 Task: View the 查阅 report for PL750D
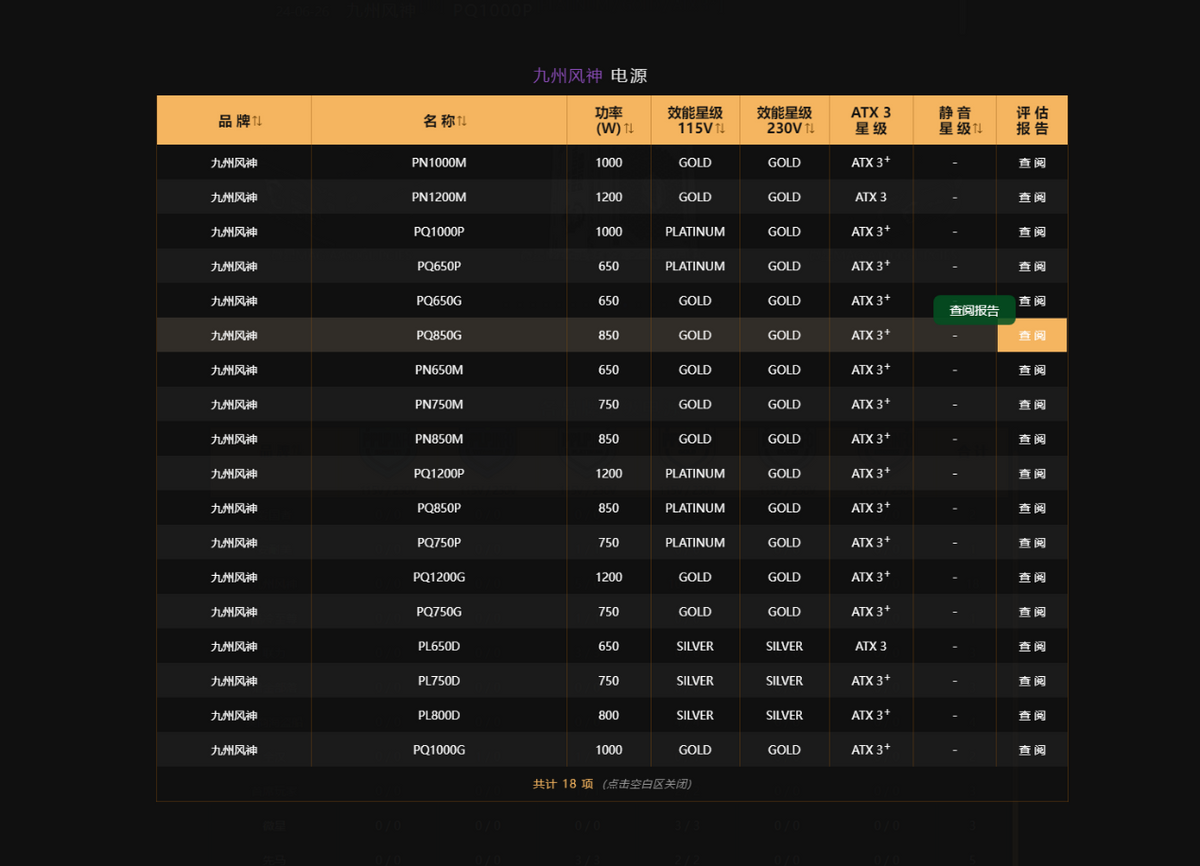point(1032,681)
